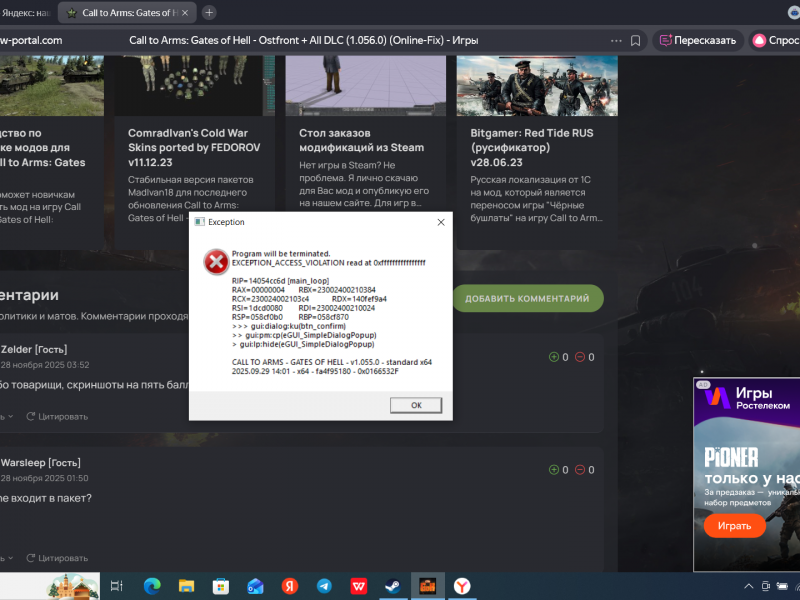Click the Добавить комментарий button
The height and width of the screenshot is (600, 800).
527,298
